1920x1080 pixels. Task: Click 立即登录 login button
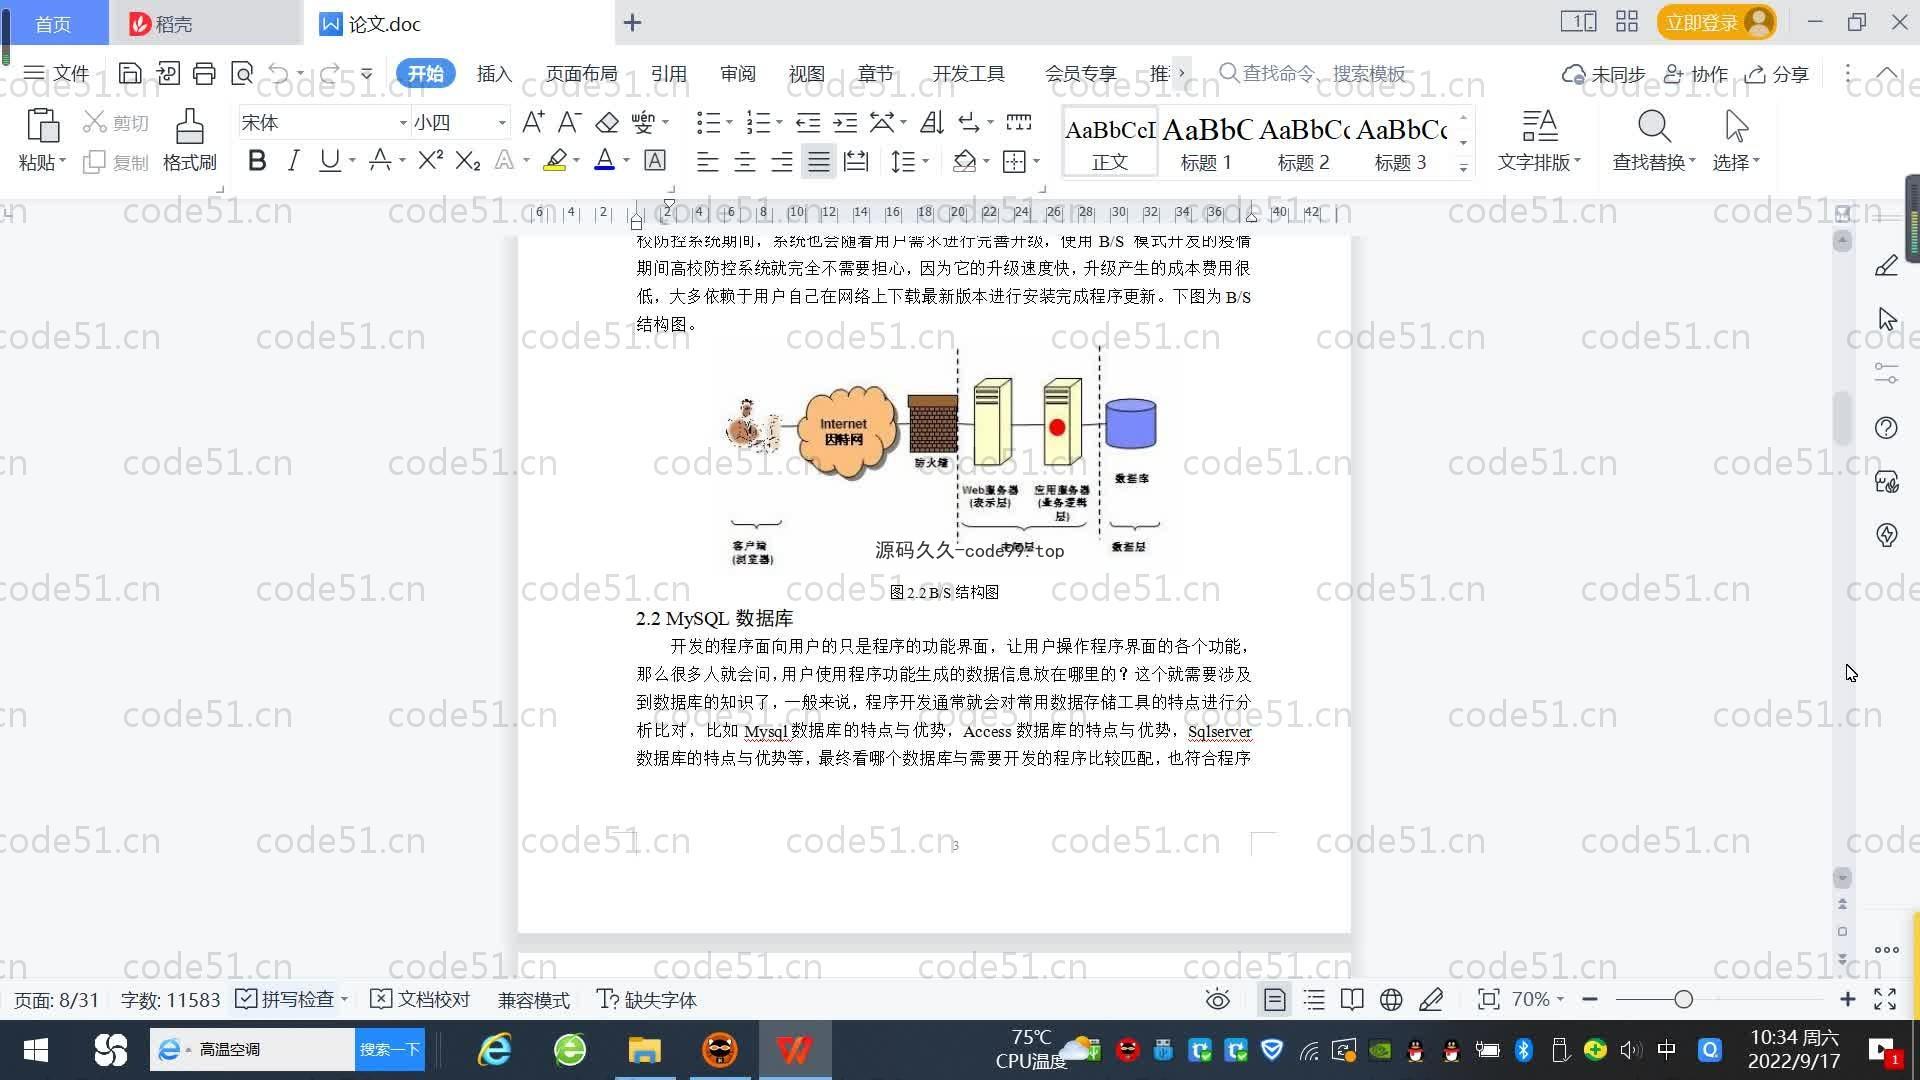[1715, 22]
